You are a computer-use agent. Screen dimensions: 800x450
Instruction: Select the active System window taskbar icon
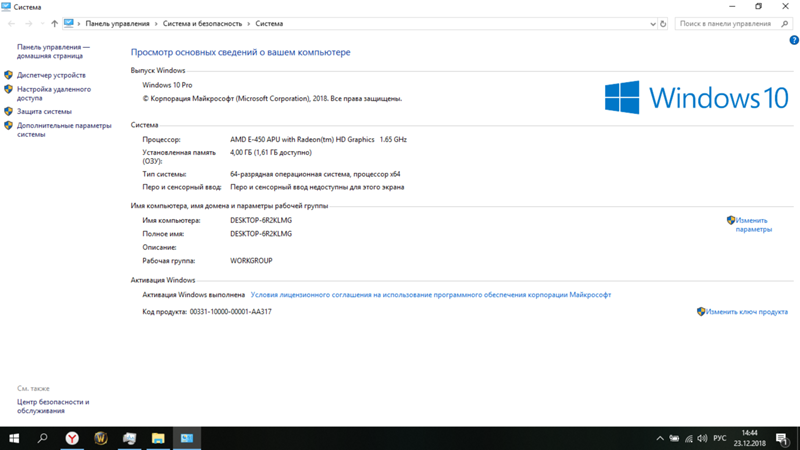point(187,438)
